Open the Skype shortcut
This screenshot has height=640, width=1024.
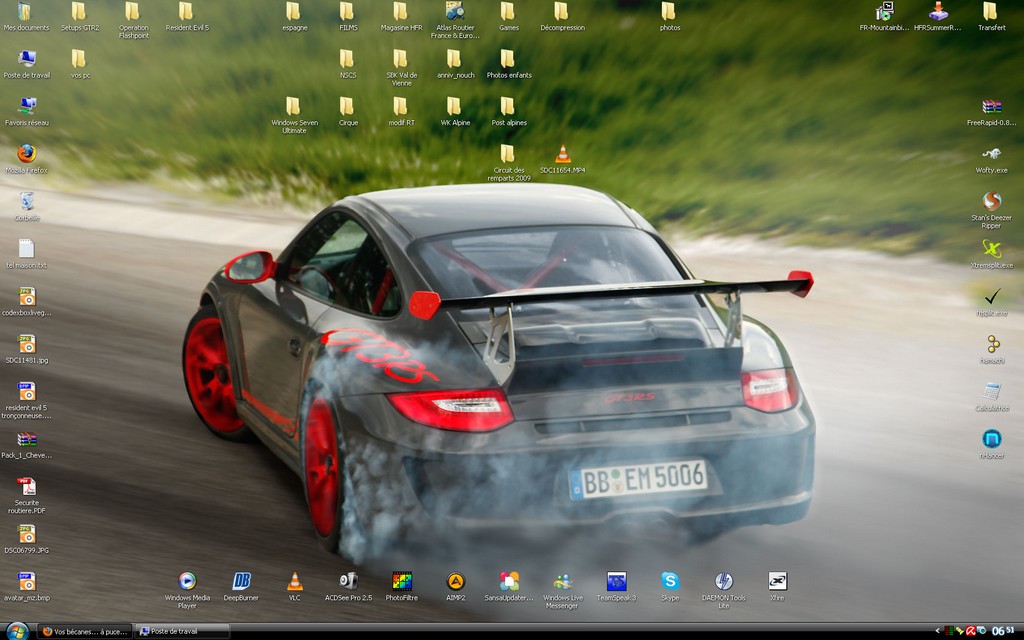pyautogui.click(x=670, y=581)
